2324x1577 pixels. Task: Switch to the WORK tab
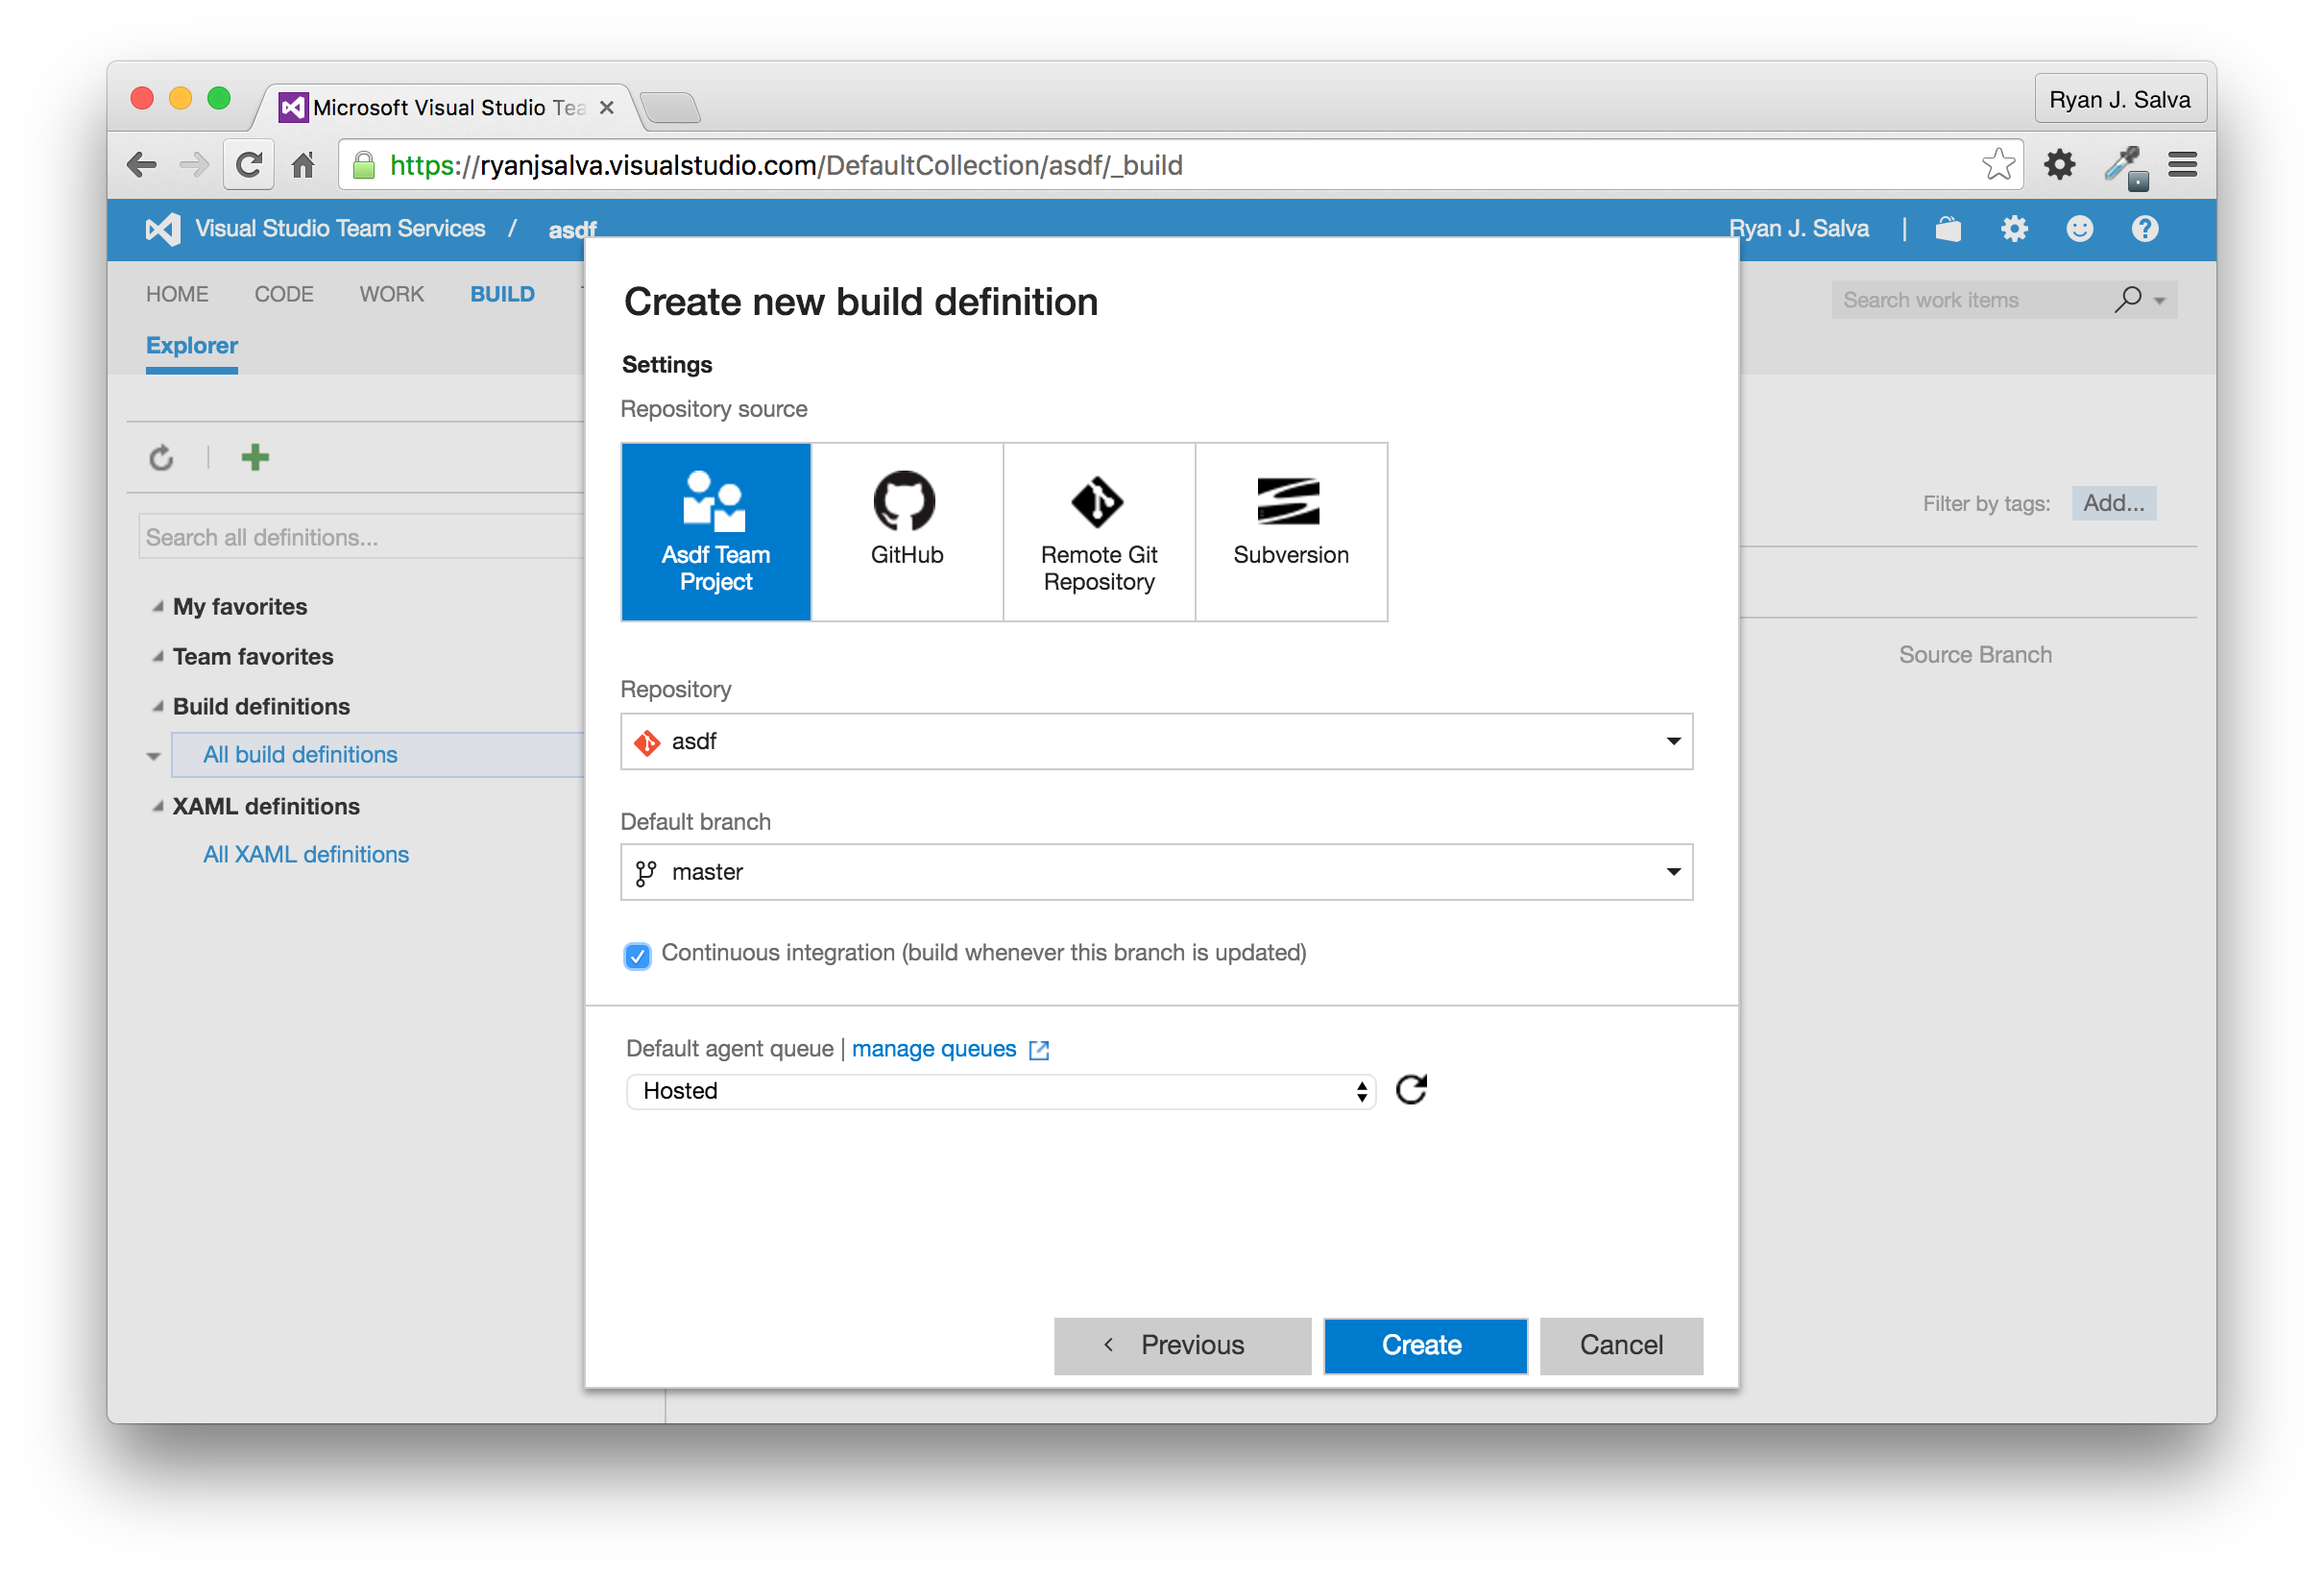pyautogui.click(x=391, y=294)
